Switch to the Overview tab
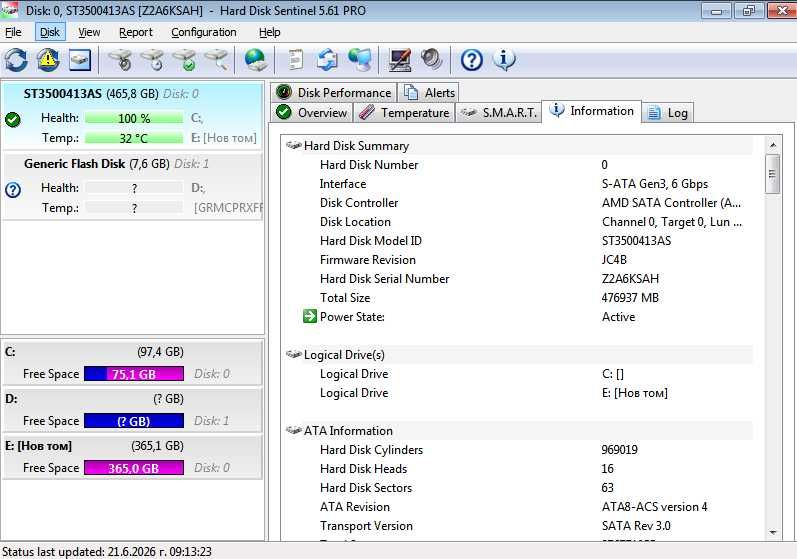Screen dimensions: 797x559 (312, 112)
